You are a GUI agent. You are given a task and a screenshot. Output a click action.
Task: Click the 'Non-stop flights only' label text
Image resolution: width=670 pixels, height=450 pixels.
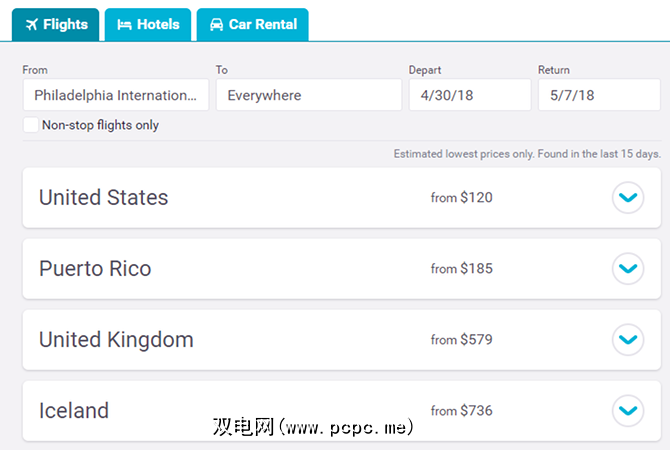[x=100, y=125]
